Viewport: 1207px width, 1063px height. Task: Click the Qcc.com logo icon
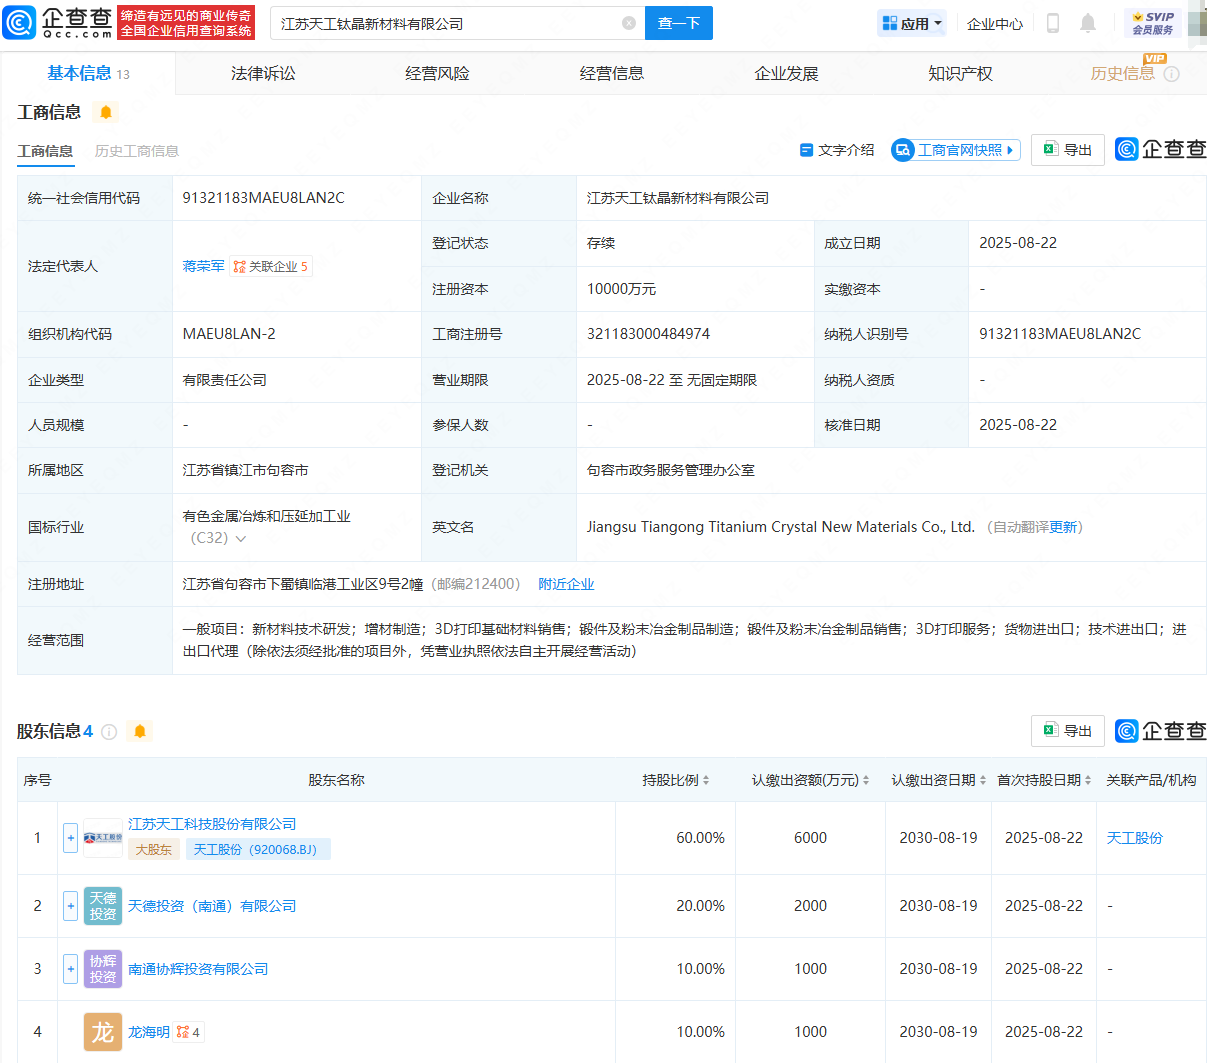(20, 22)
